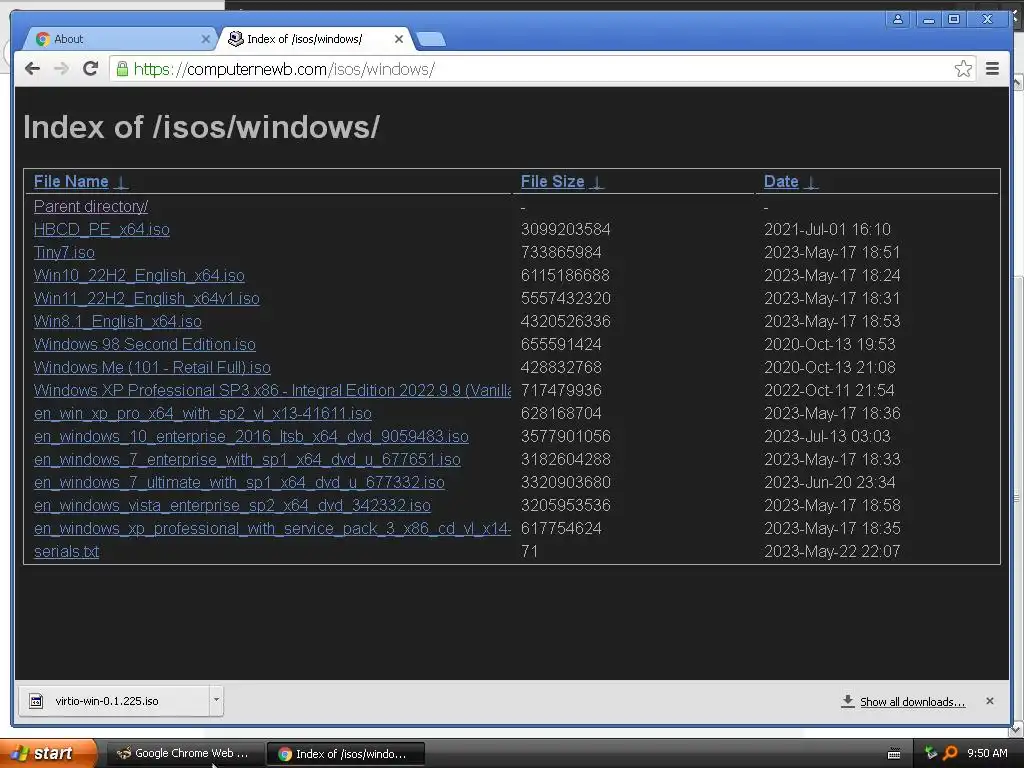Click the arrow next to File Name
Image resolution: width=1024 pixels, height=768 pixels.
(121, 182)
